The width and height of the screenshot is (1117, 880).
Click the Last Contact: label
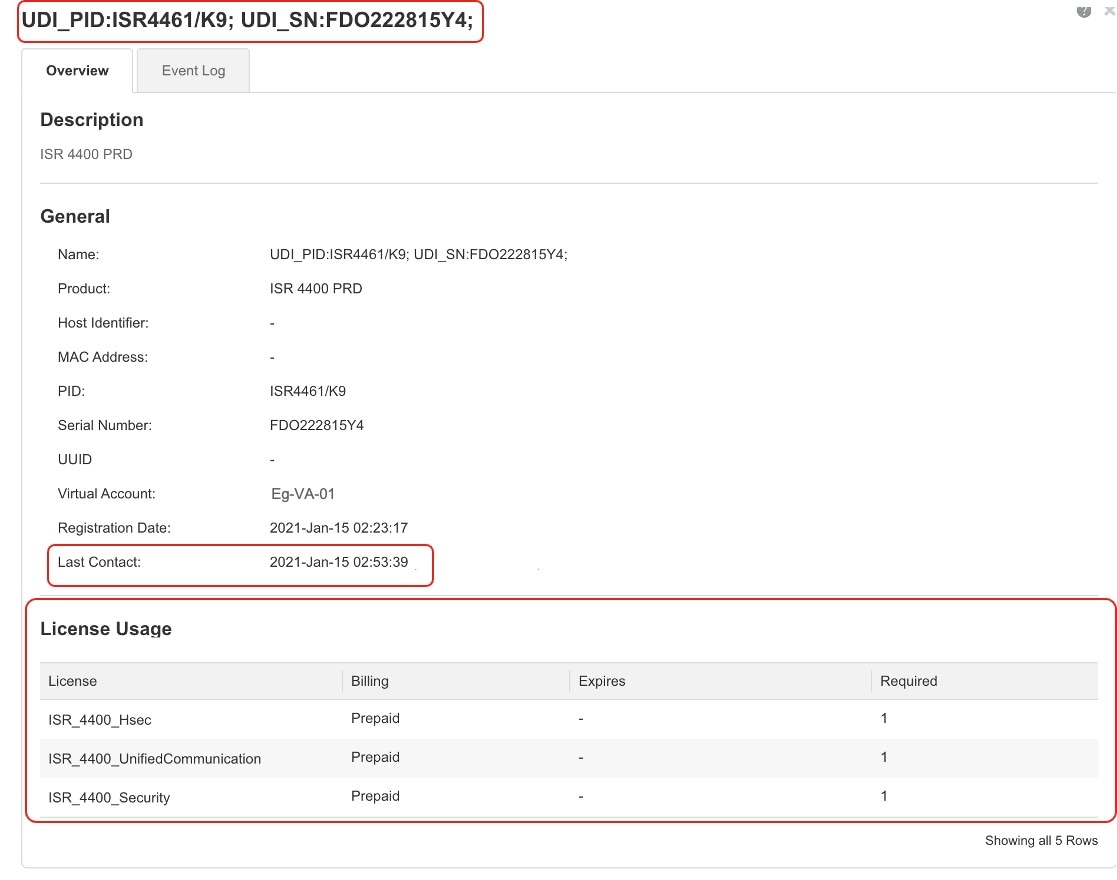99,562
